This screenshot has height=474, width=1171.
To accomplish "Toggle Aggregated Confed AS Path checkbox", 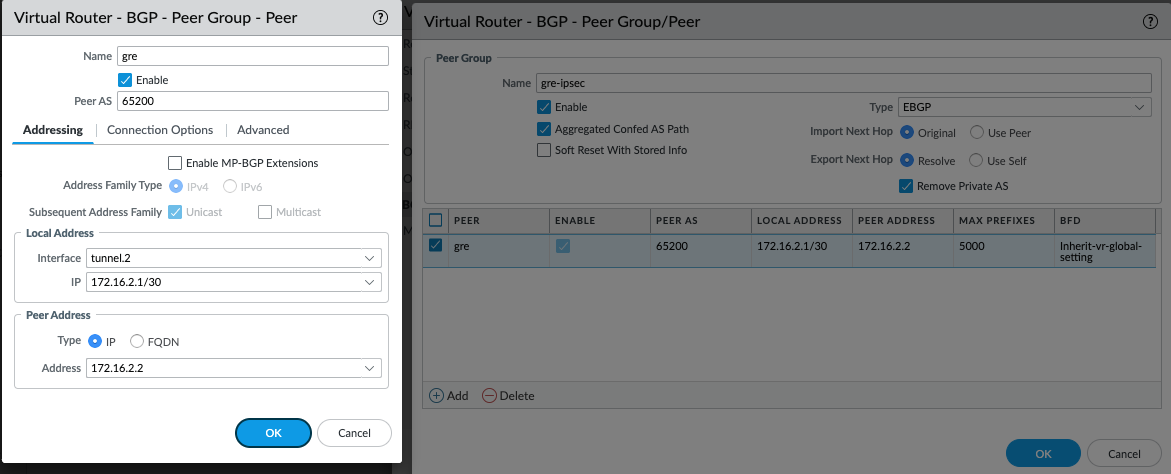I will point(544,129).
